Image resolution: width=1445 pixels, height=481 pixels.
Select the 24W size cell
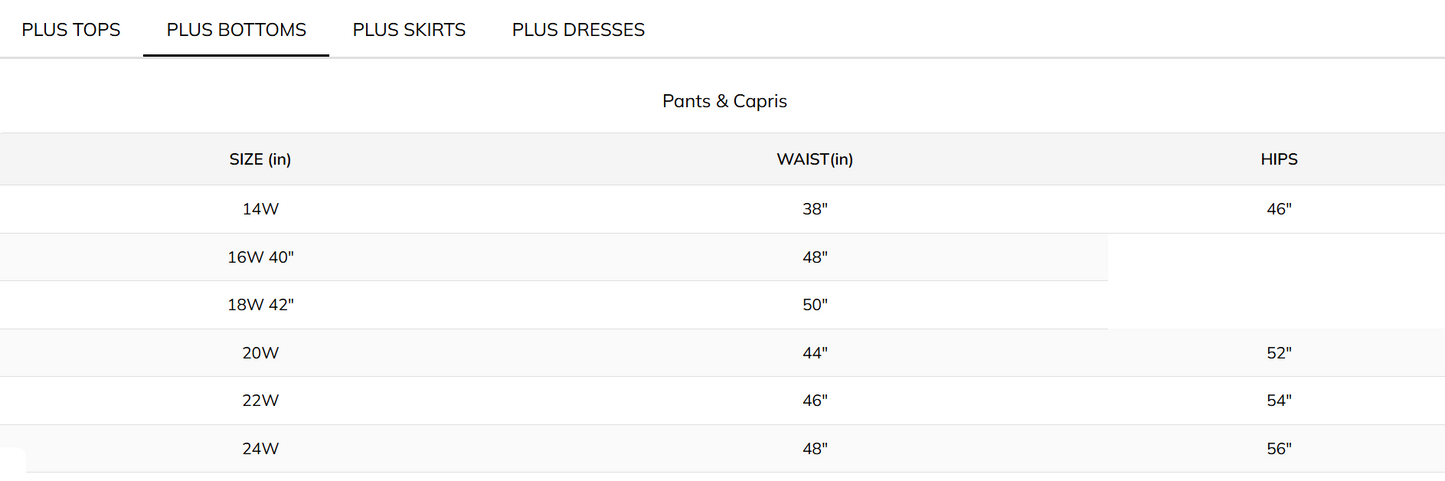click(260, 449)
